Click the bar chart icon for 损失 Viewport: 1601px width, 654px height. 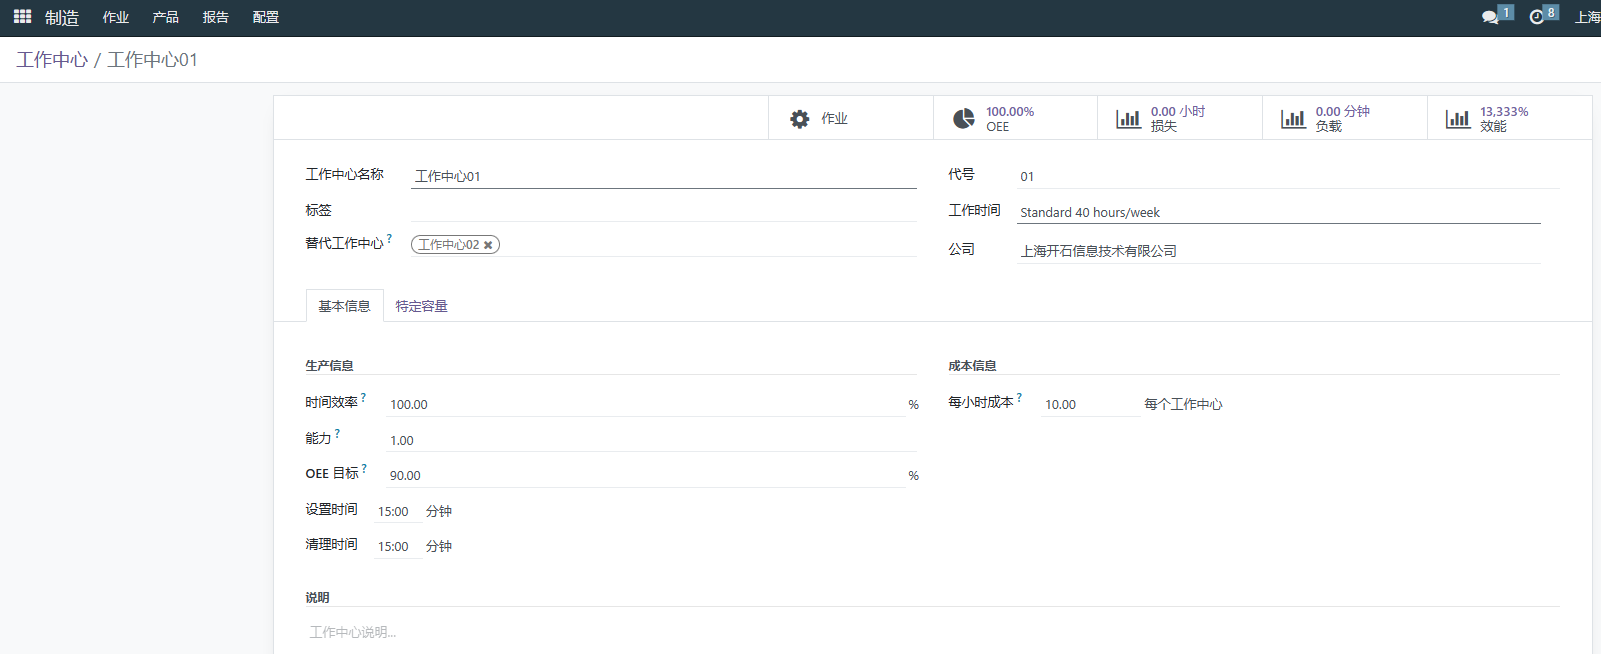(1128, 119)
